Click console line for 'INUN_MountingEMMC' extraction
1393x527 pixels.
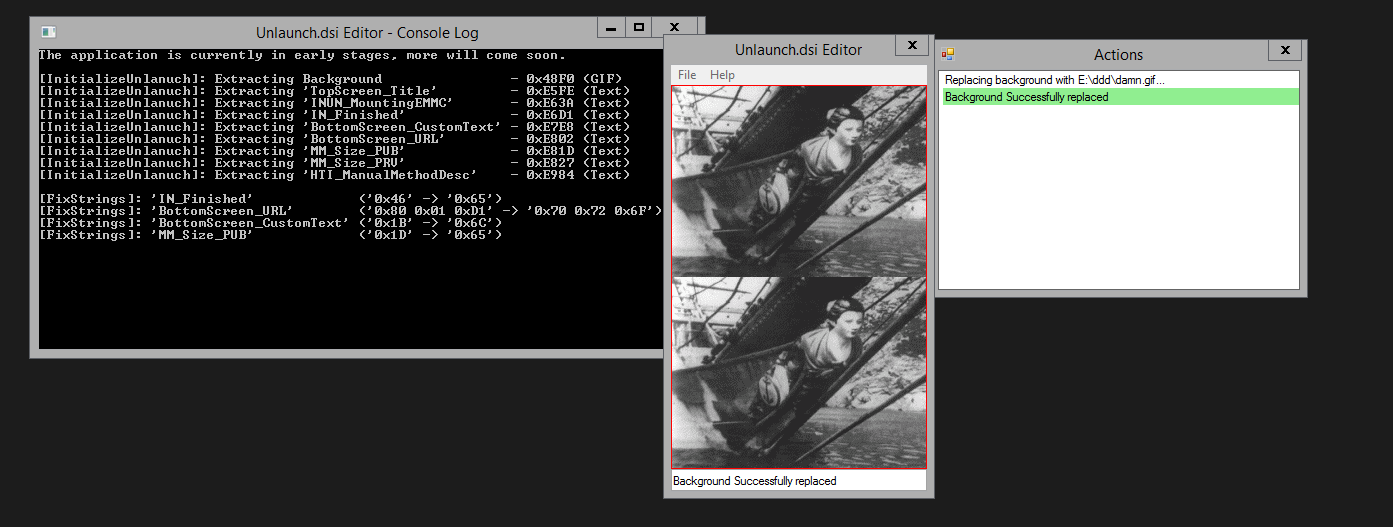click(335, 103)
